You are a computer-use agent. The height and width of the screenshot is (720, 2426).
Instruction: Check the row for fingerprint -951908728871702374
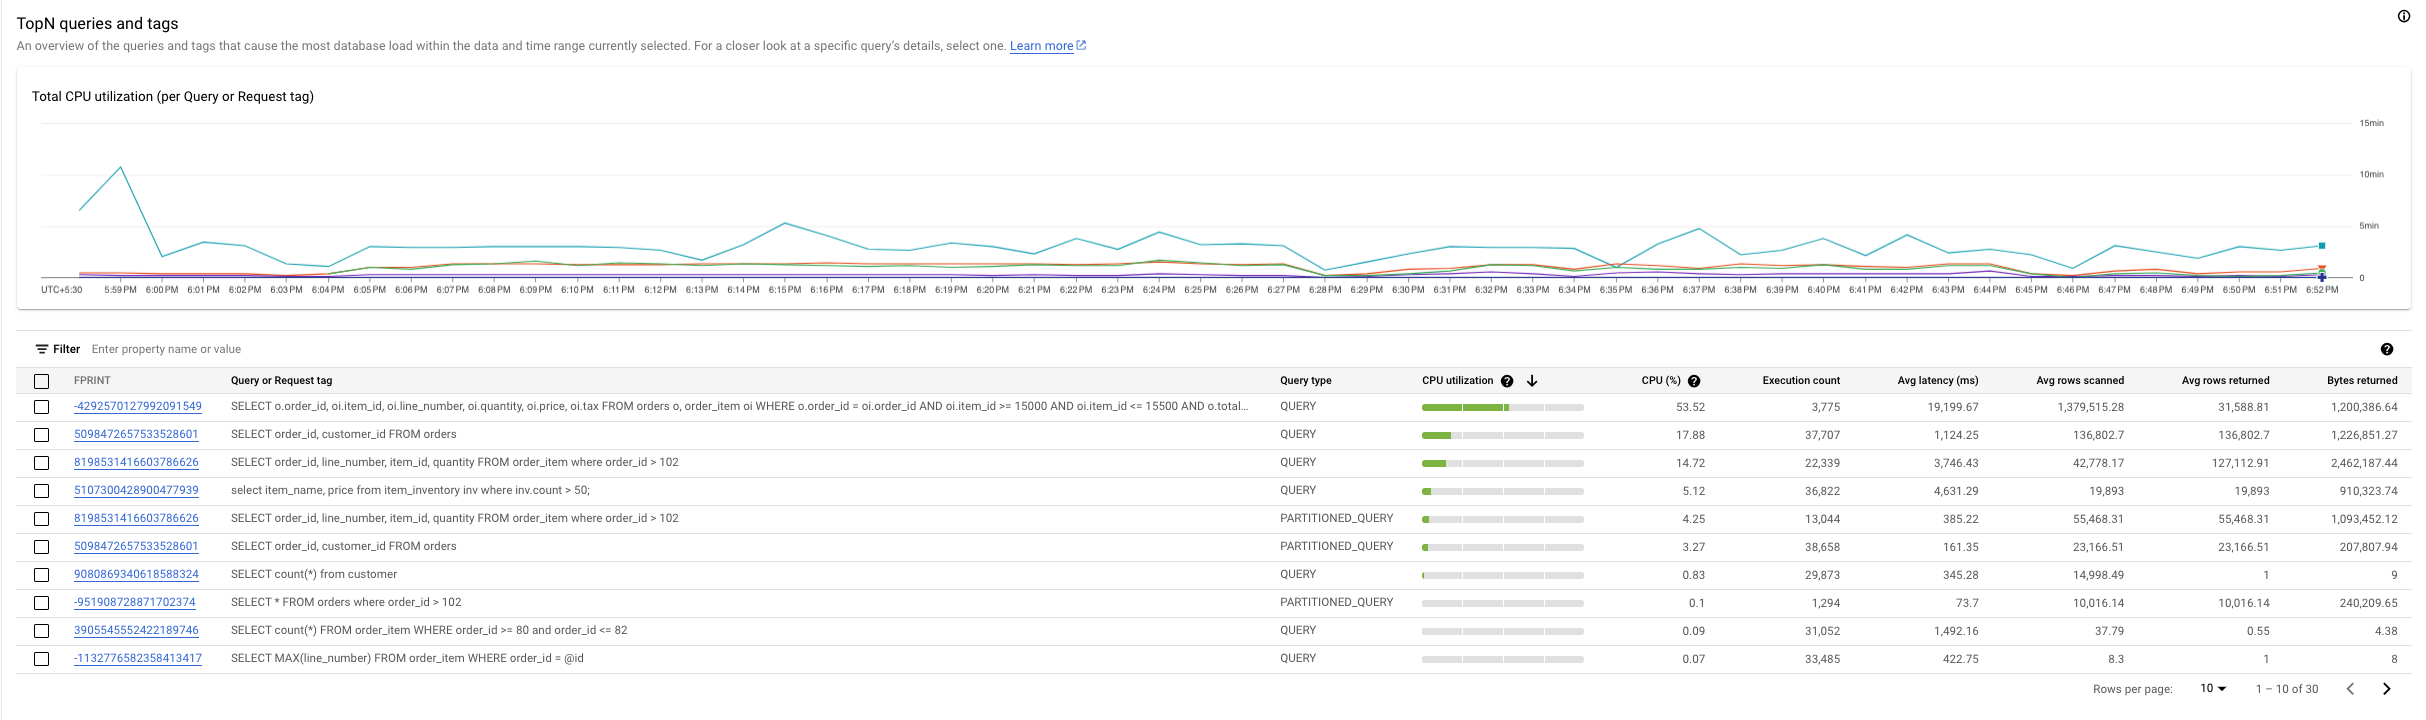coord(41,603)
